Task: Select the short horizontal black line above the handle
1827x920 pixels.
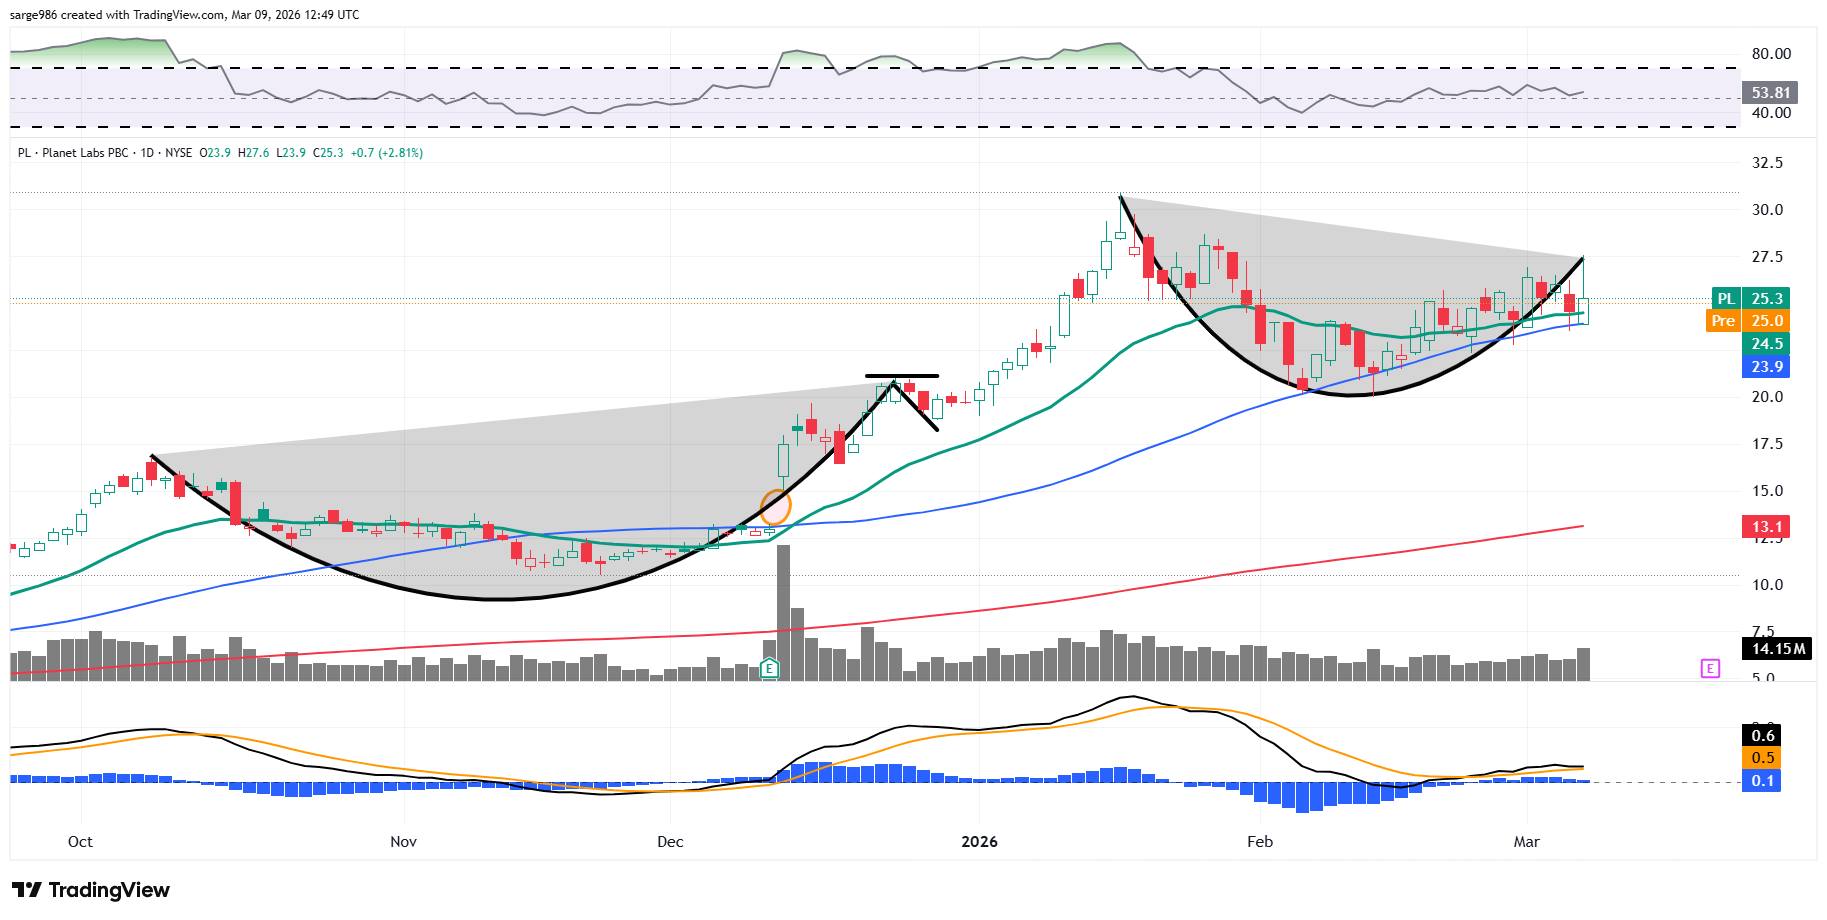Action: click(901, 376)
